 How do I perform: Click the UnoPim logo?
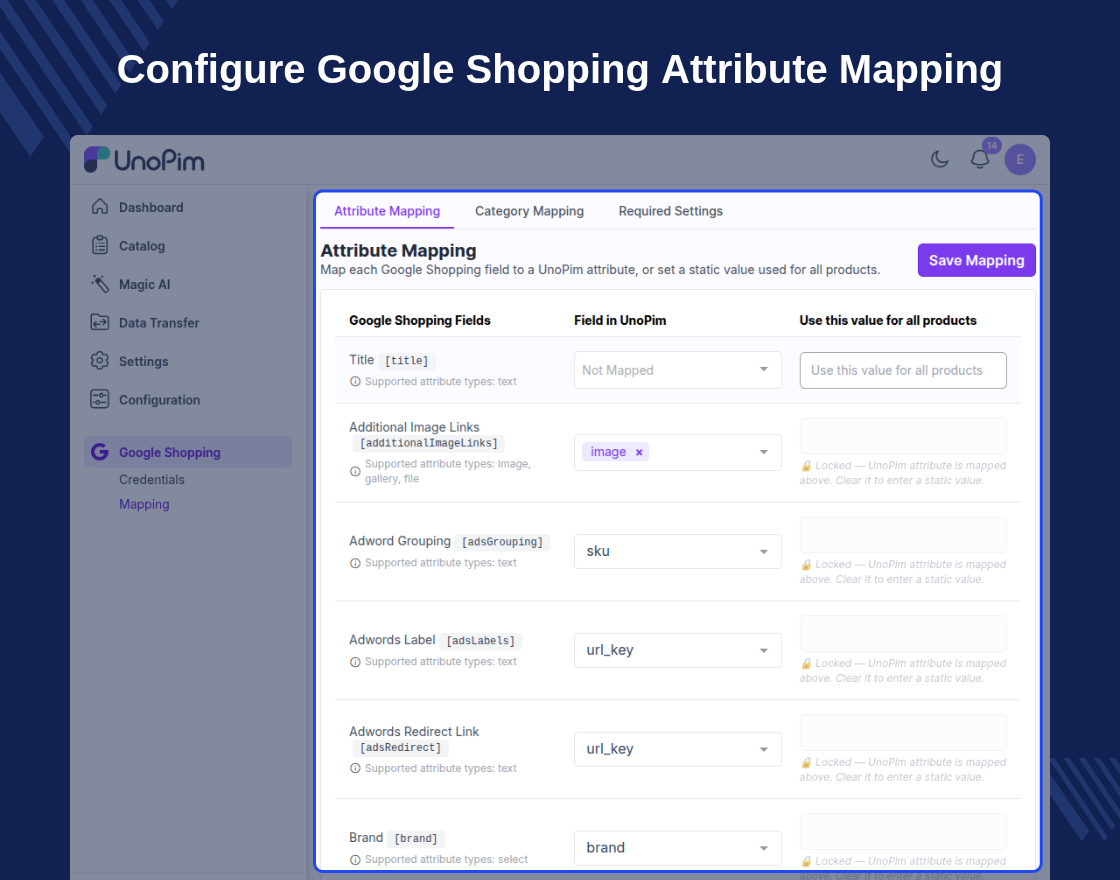144,160
